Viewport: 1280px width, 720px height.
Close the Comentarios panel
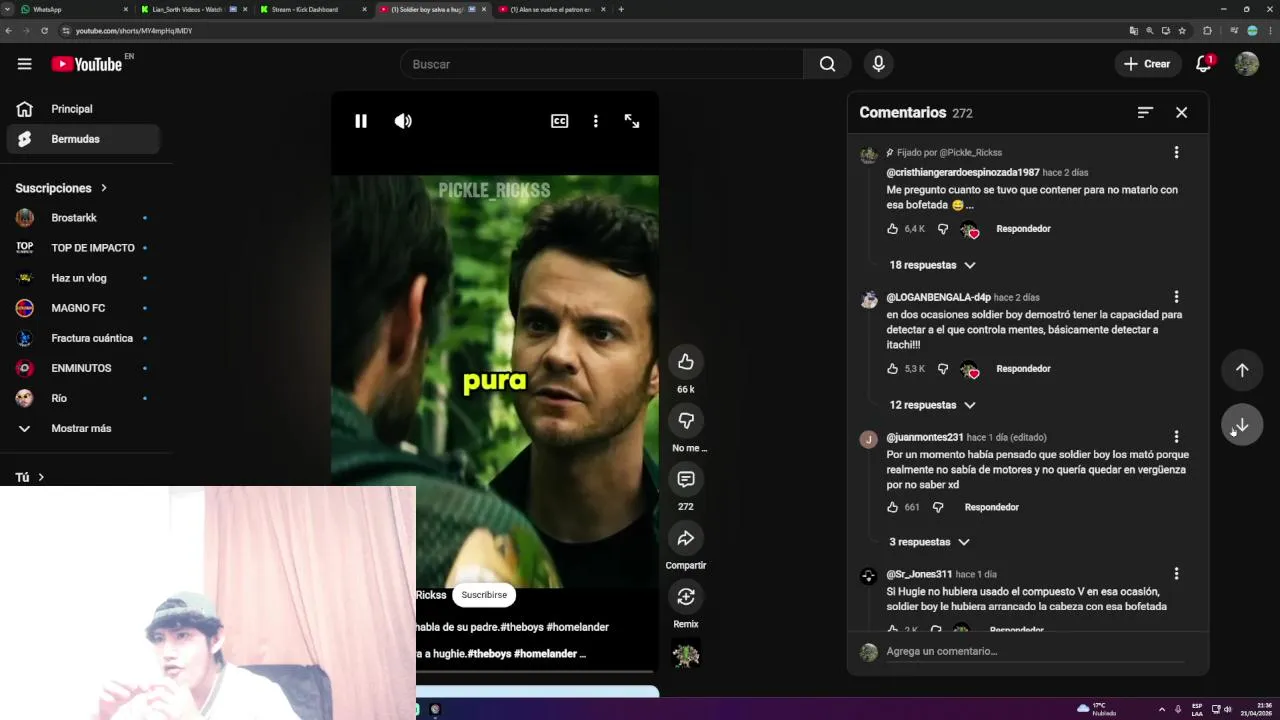point(1181,113)
